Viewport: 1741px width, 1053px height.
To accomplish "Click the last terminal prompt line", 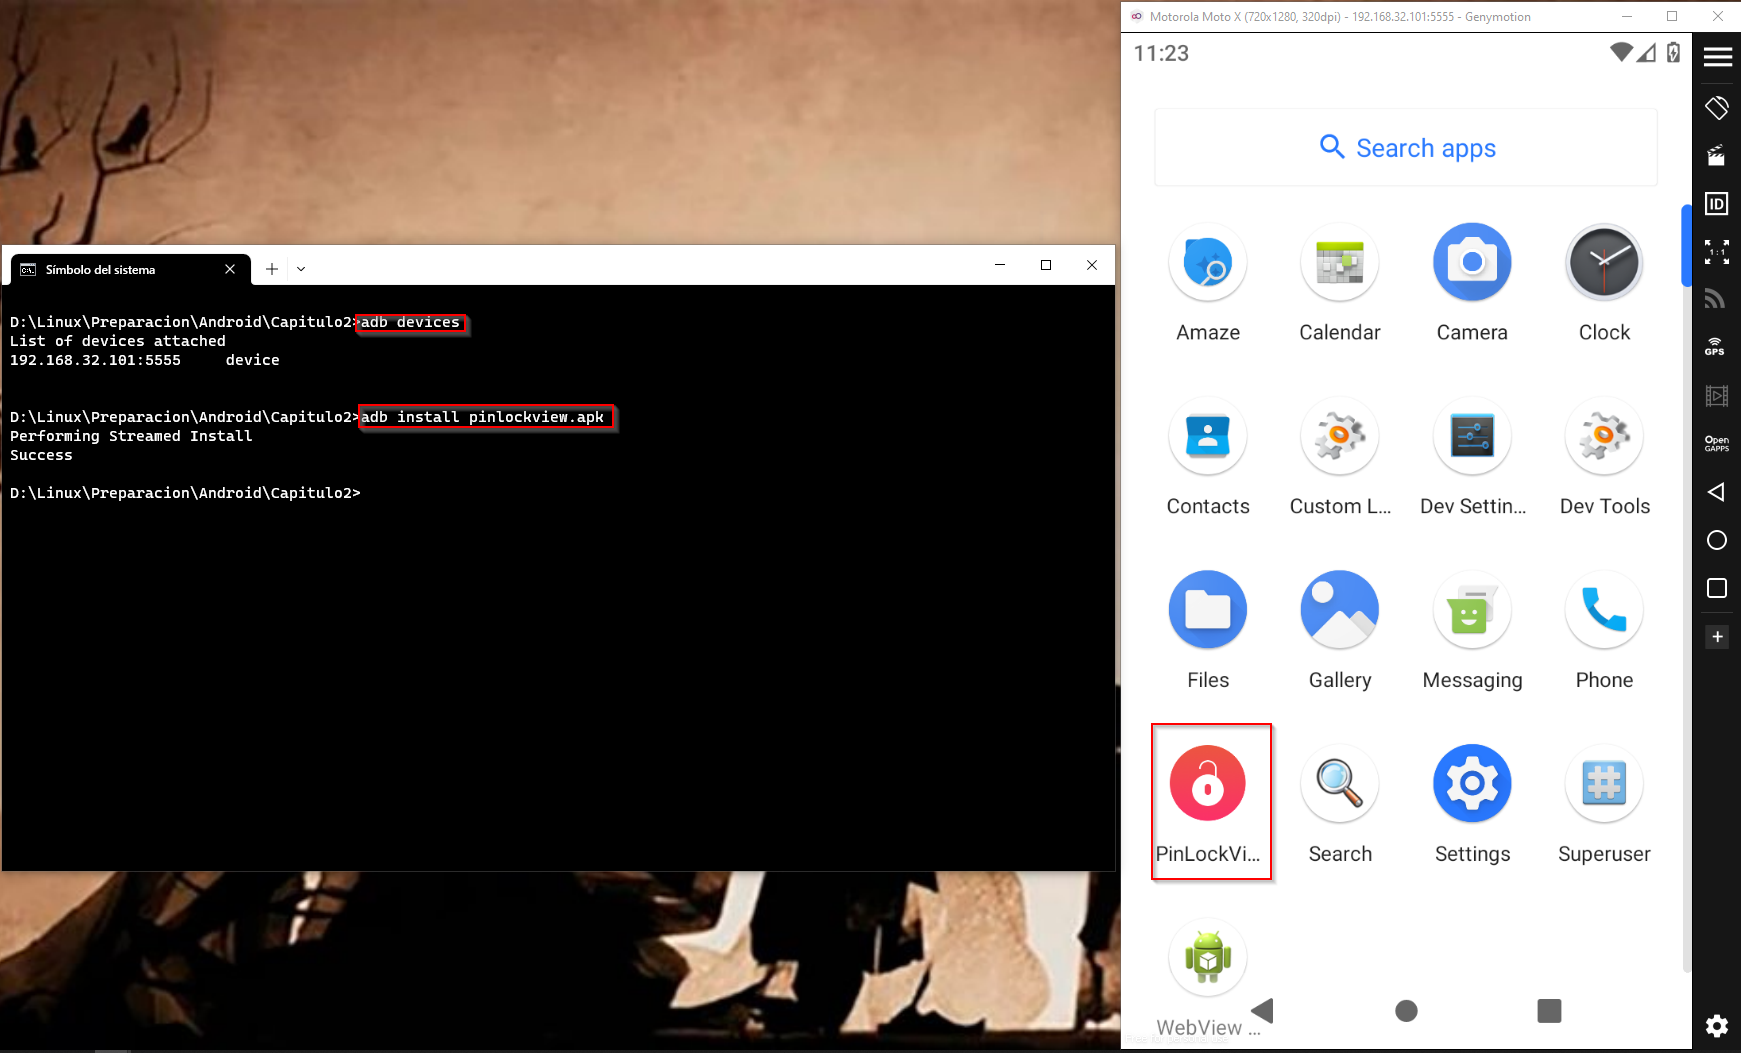I will tap(185, 493).
